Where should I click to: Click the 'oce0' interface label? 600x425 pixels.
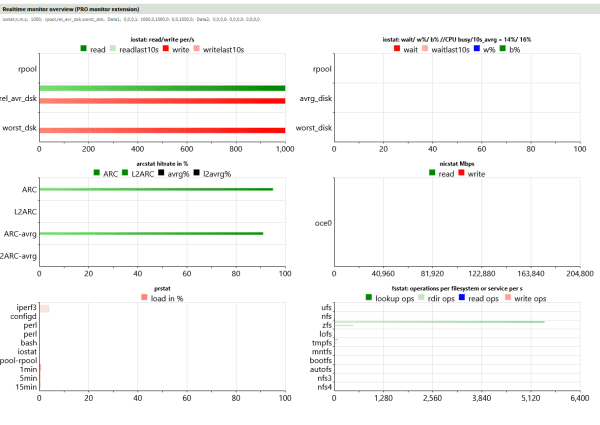click(323, 223)
